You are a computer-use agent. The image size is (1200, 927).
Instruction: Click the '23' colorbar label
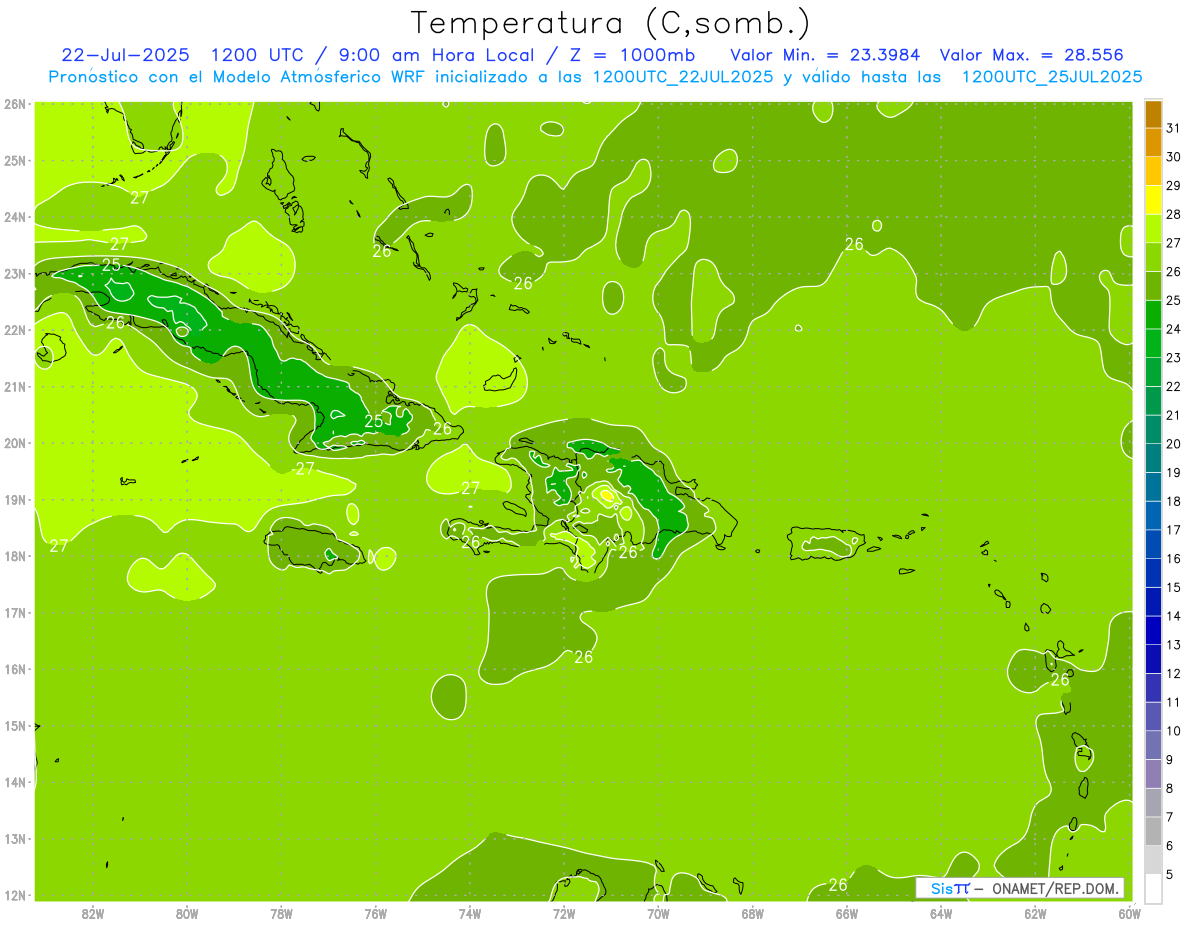1174,357
